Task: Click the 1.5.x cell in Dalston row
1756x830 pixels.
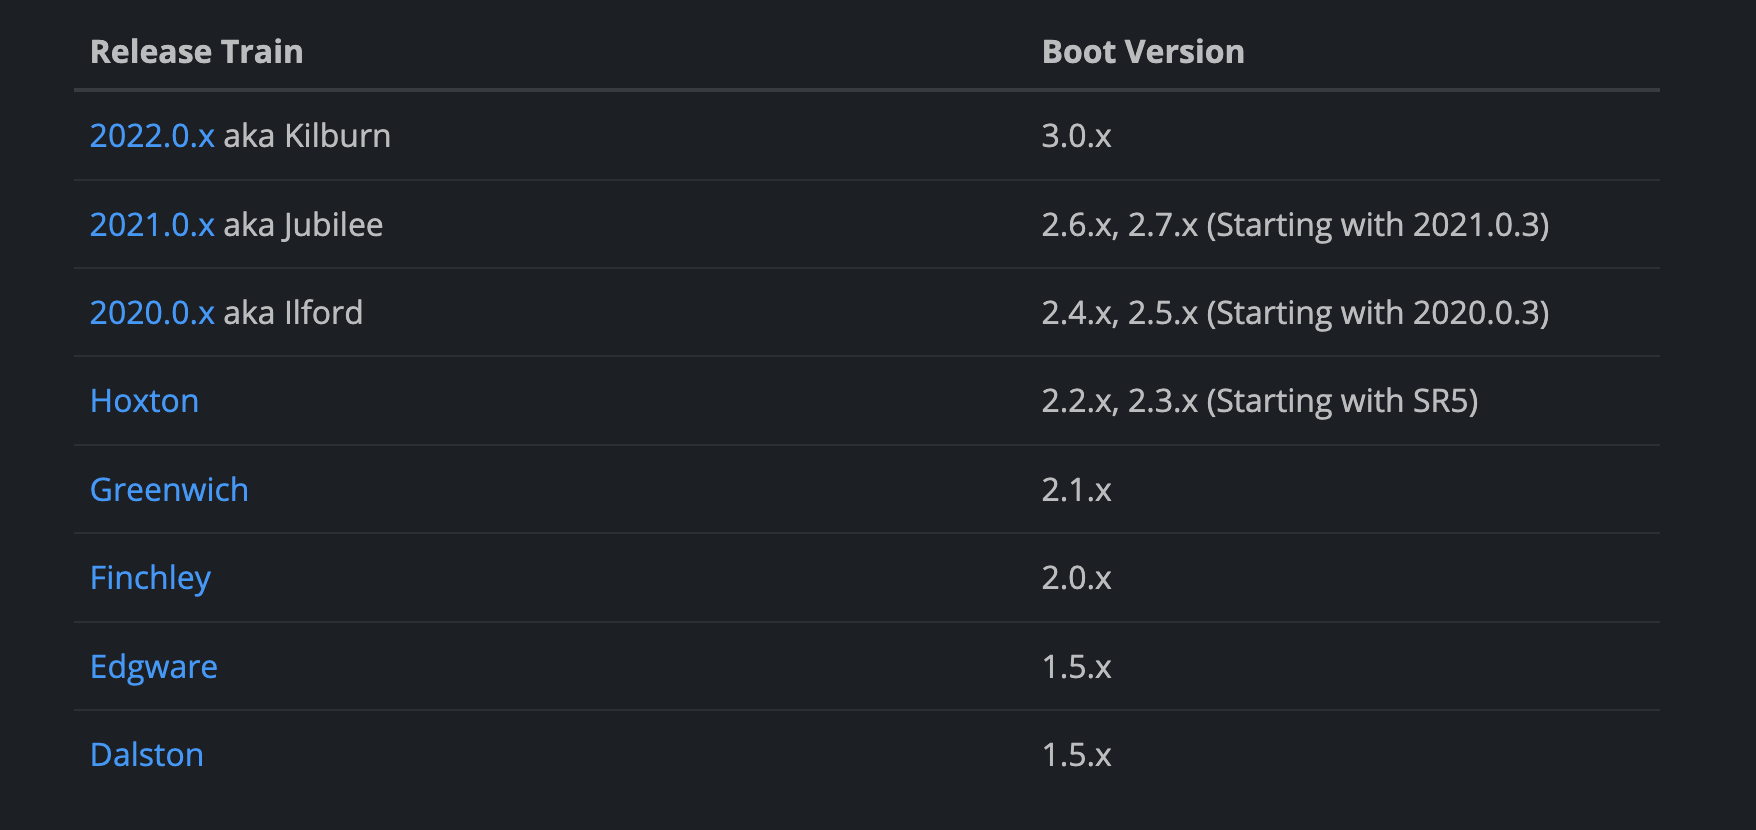Action: [x=1076, y=755]
